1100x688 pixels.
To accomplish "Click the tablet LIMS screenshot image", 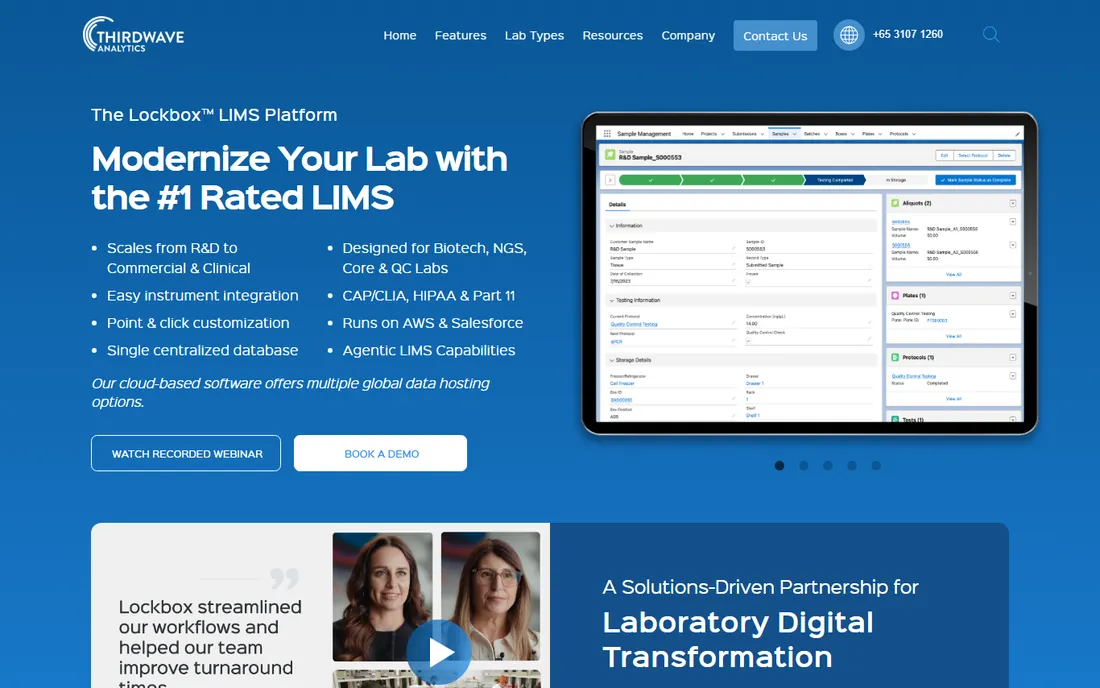I will coord(810,274).
